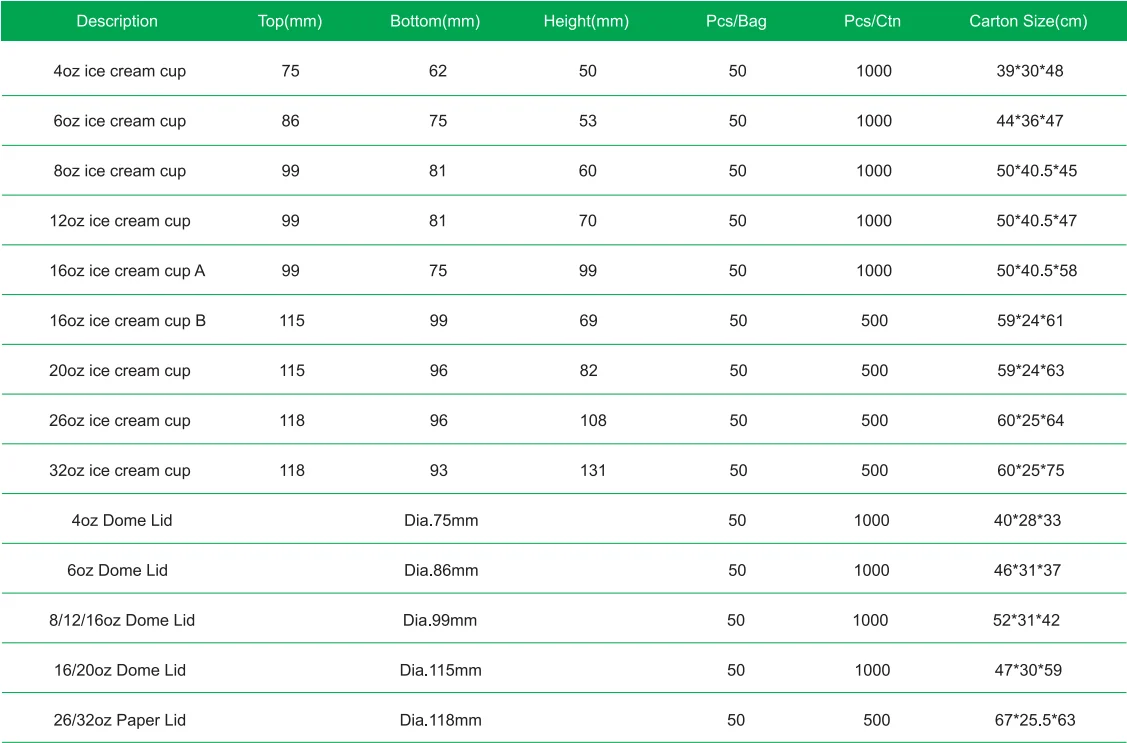1127x743 pixels.
Task: Click the height value 131
Action: click(593, 471)
